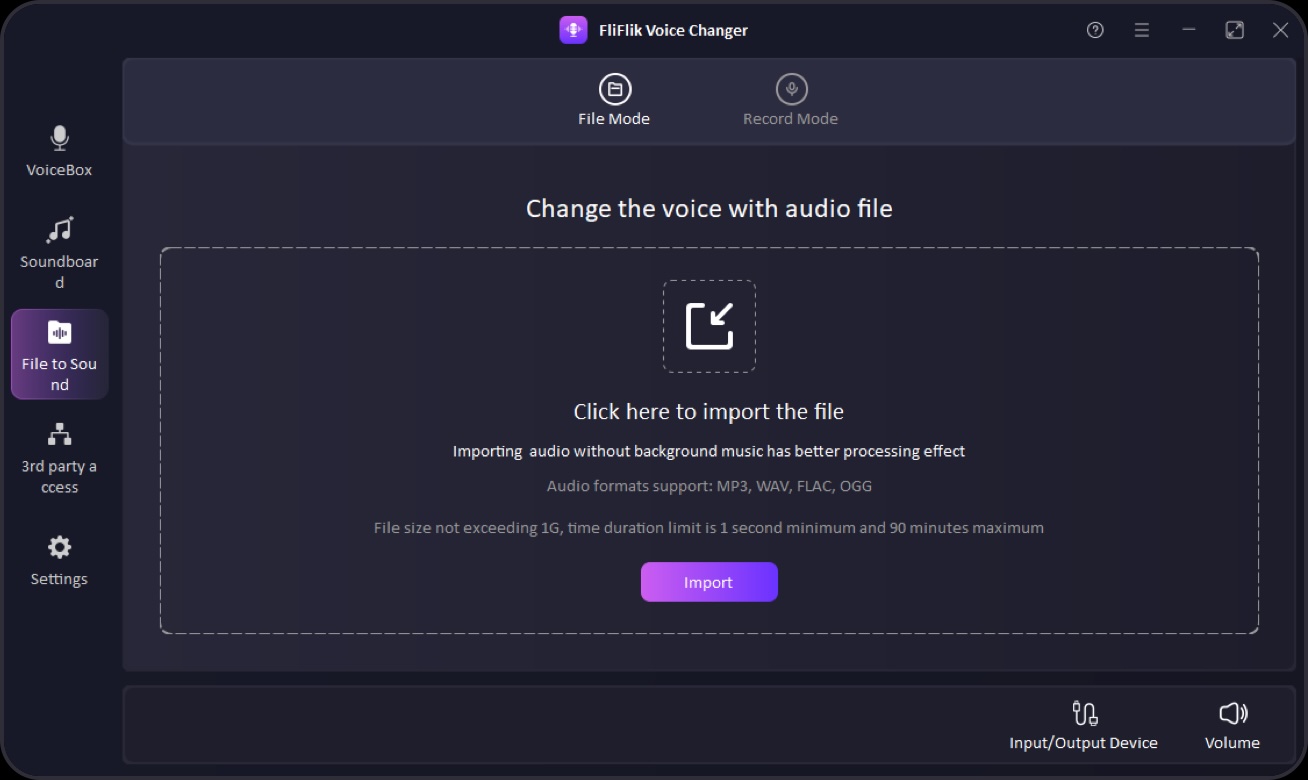1308x780 pixels.
Task: Open the Volume control
Action: pos(1232,725)
